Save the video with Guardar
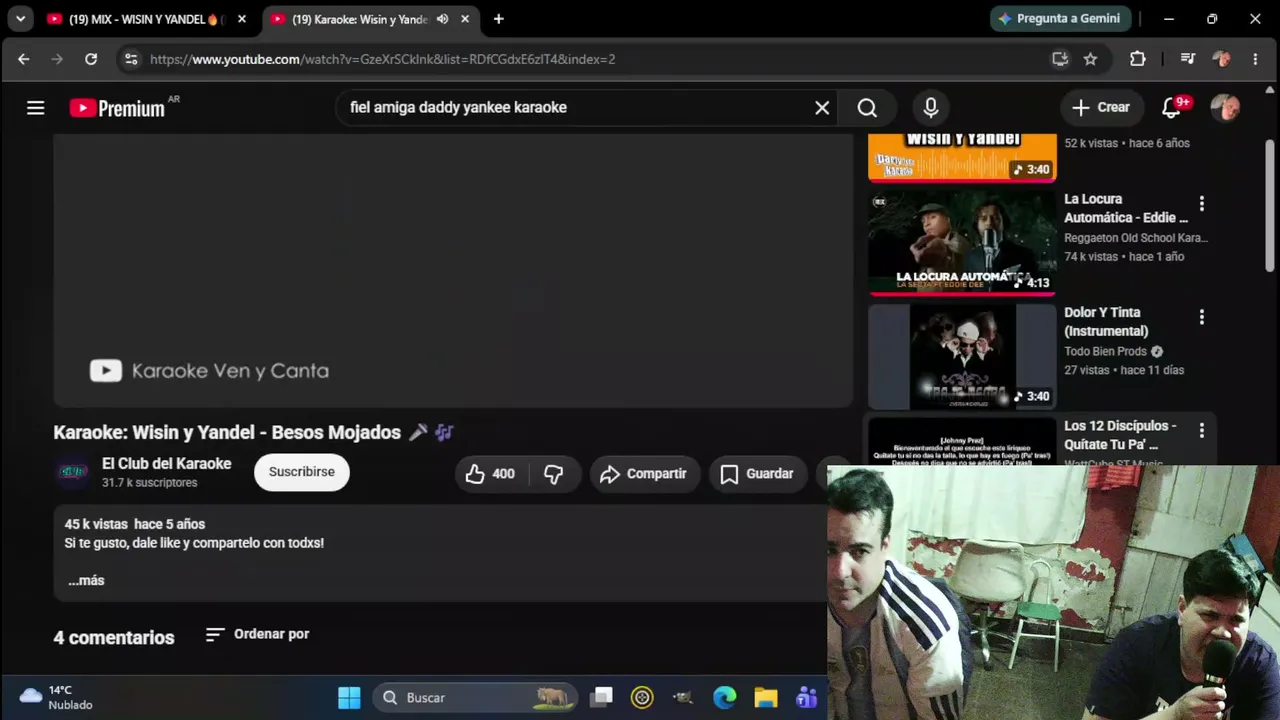The width and height of the screenshot is (1280, 720). click(757, 474)
